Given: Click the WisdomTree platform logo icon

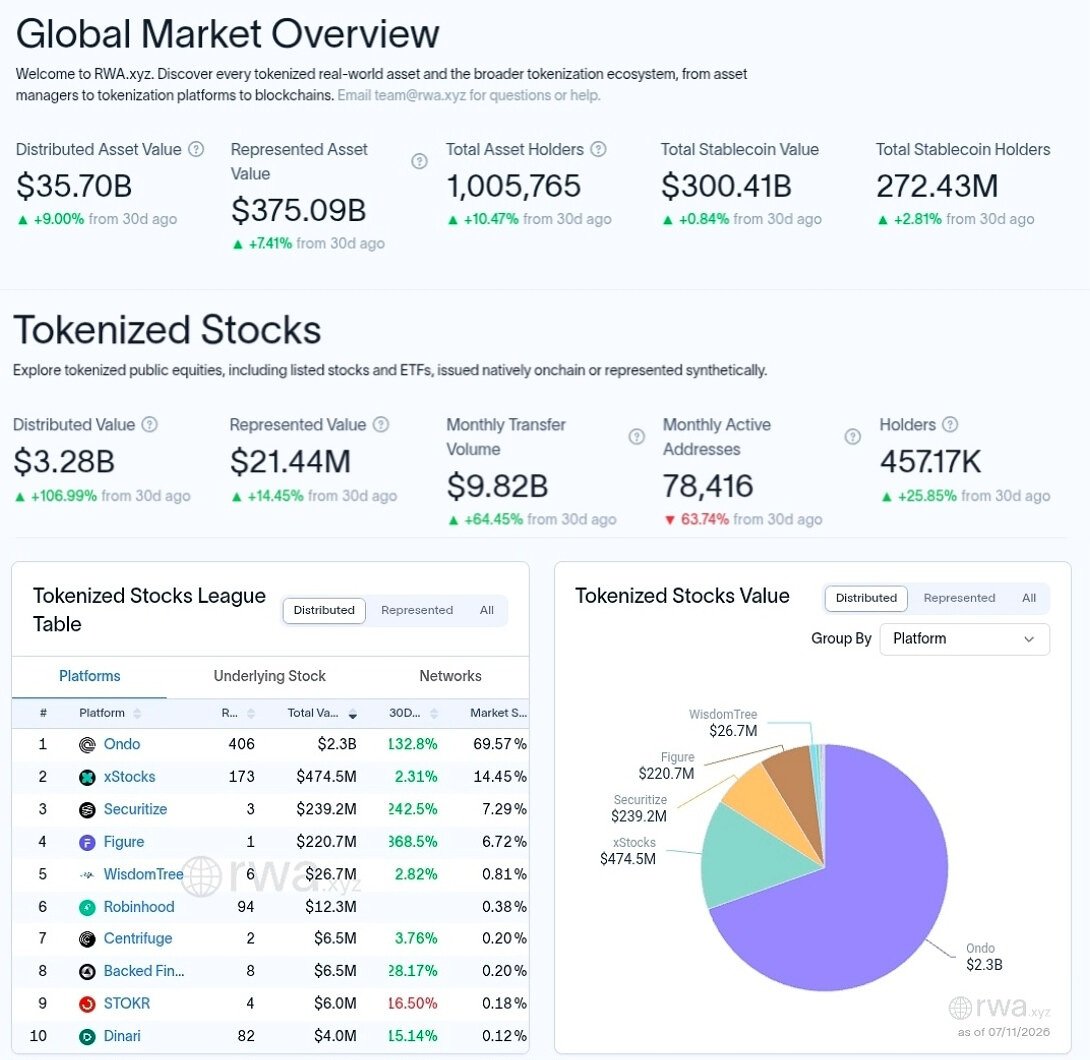Looking at the screenshot, I should [x=87, y=874].
